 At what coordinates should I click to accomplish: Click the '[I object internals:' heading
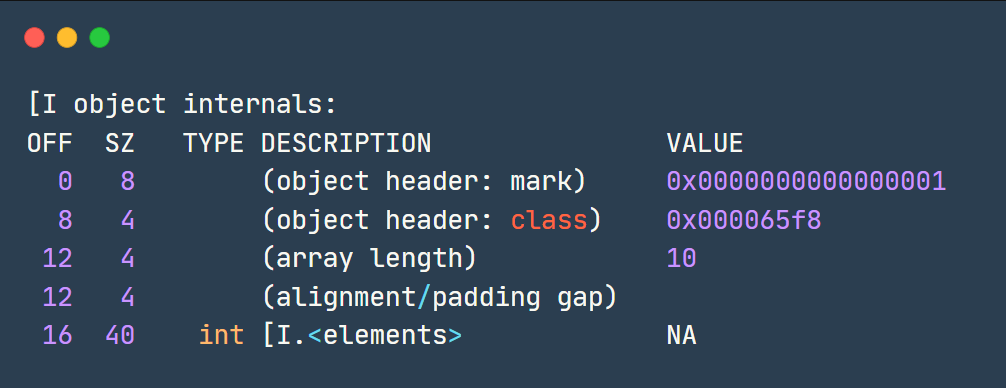click(x=182, y=105)
